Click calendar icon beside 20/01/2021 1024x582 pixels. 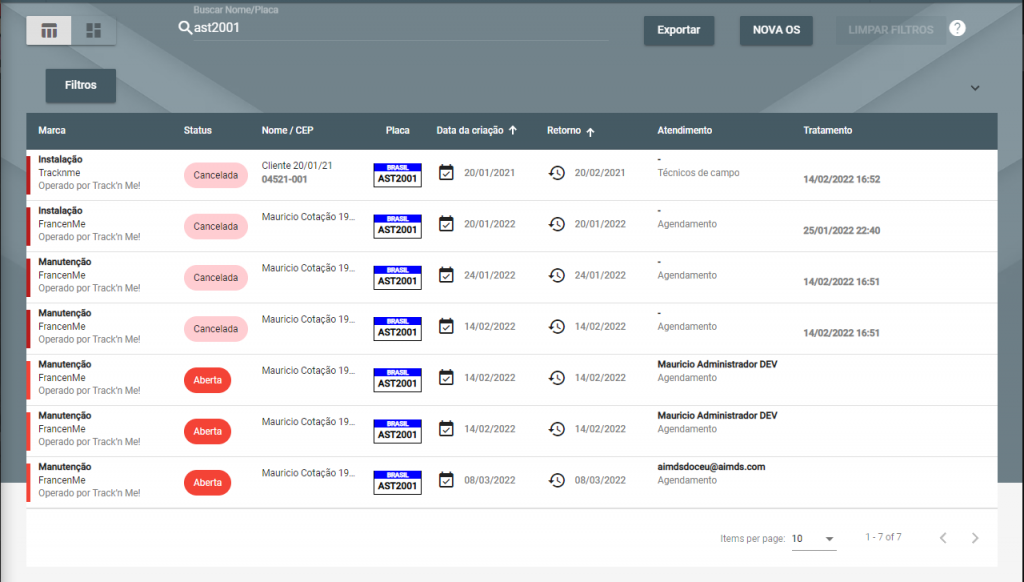point(446,172)
